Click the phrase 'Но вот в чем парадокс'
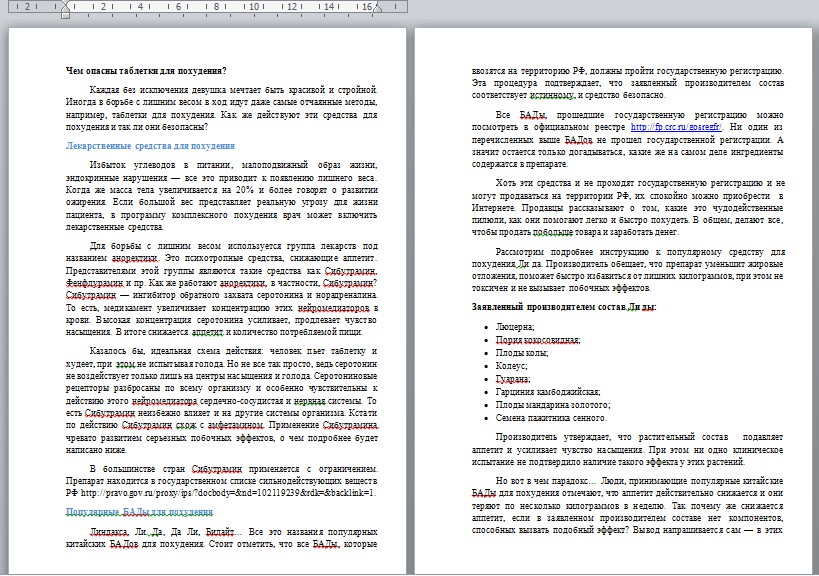Viewport: 819px width, 576px height. 541,480
